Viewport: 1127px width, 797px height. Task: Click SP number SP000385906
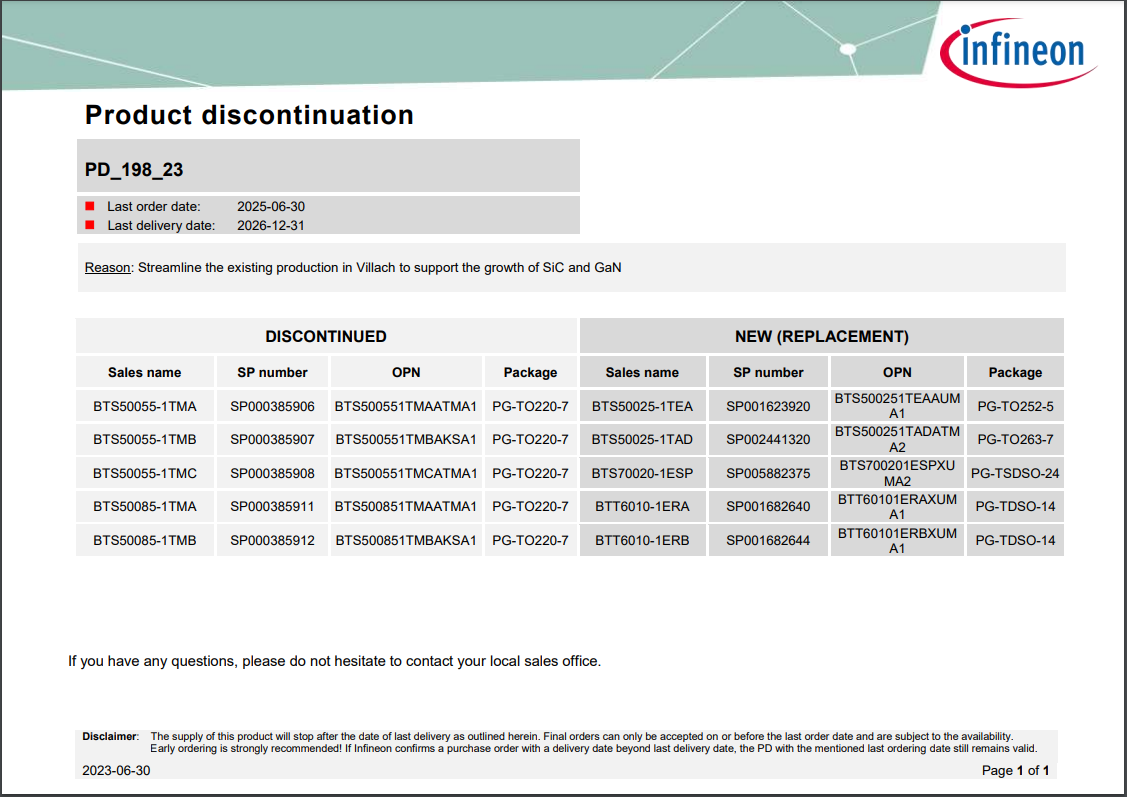click(272, 406)
